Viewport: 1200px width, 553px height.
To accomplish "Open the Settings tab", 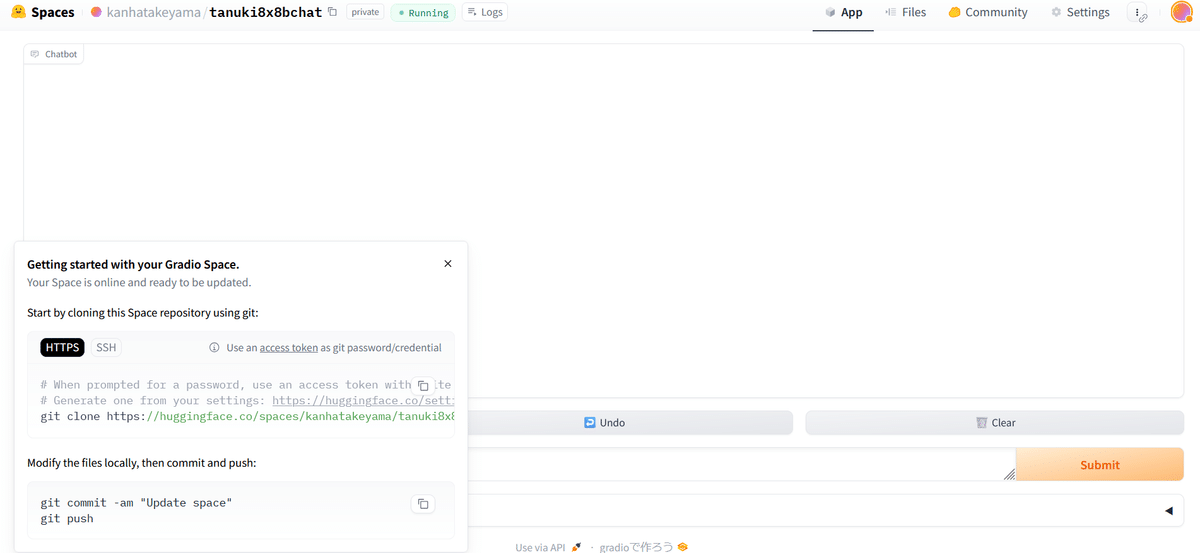I will coord(1080,13).
